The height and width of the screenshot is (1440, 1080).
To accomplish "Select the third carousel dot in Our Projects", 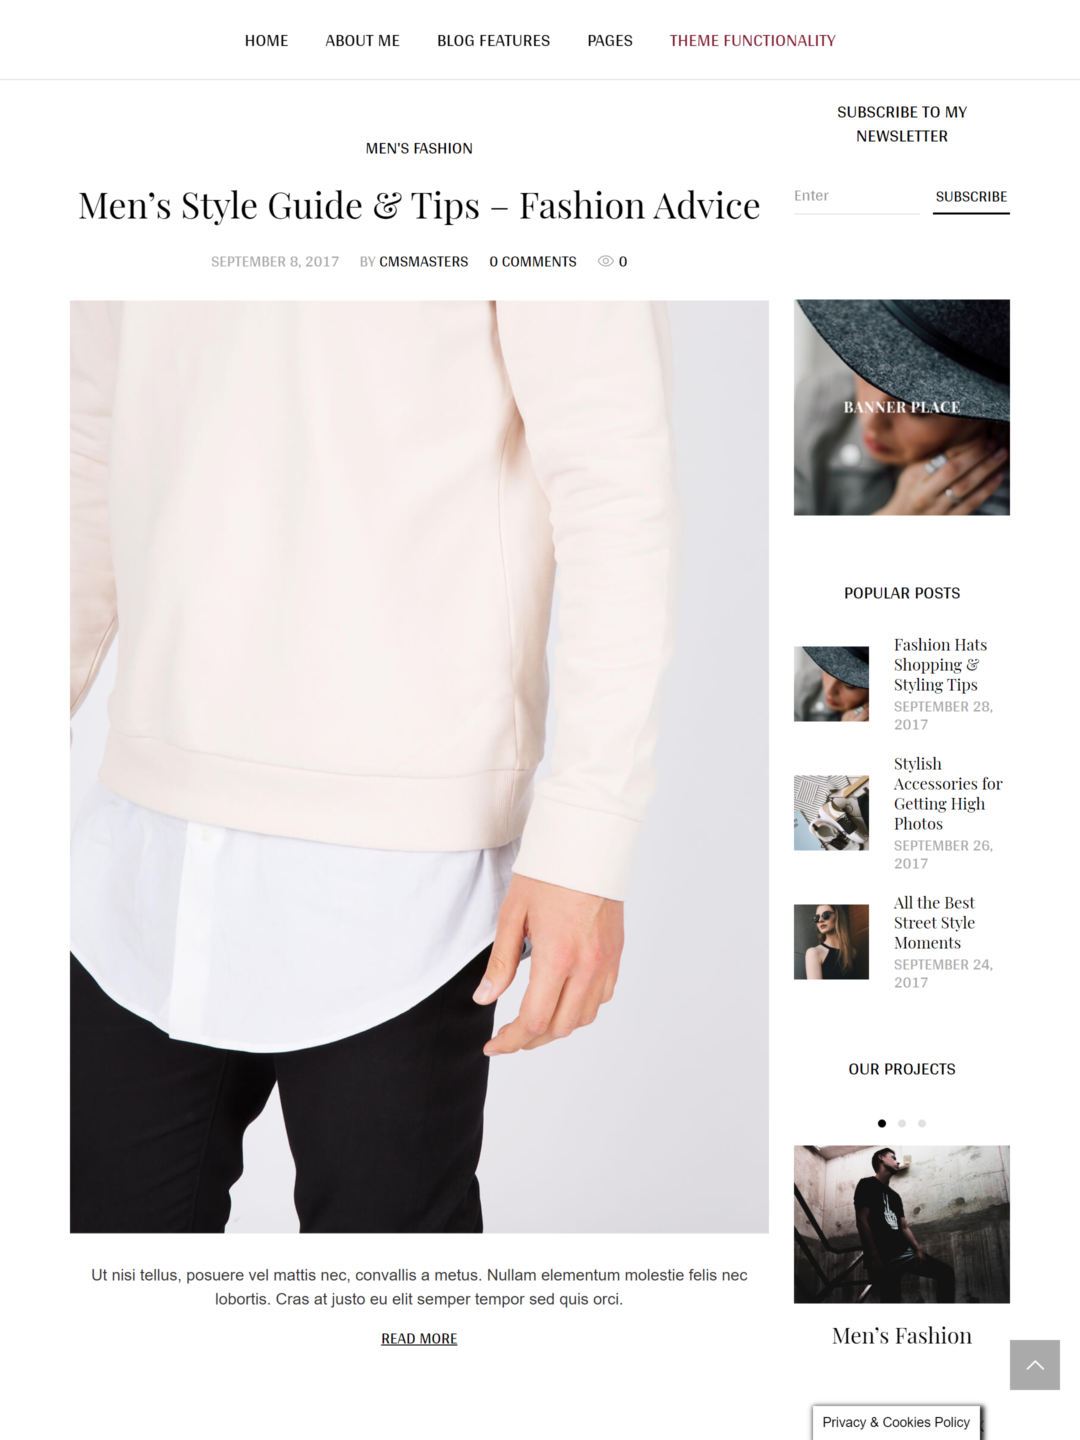I will click(x=922, y=1123).
